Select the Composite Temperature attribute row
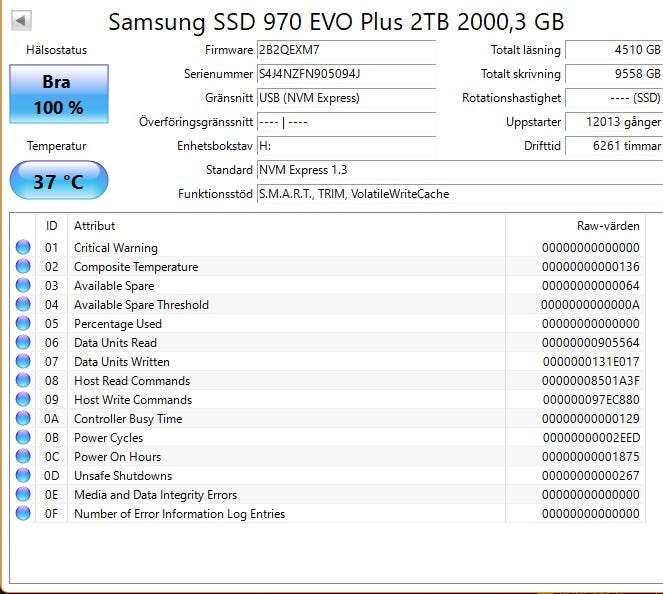The width and height of the screenshot is (663, 594). point(328,266)
